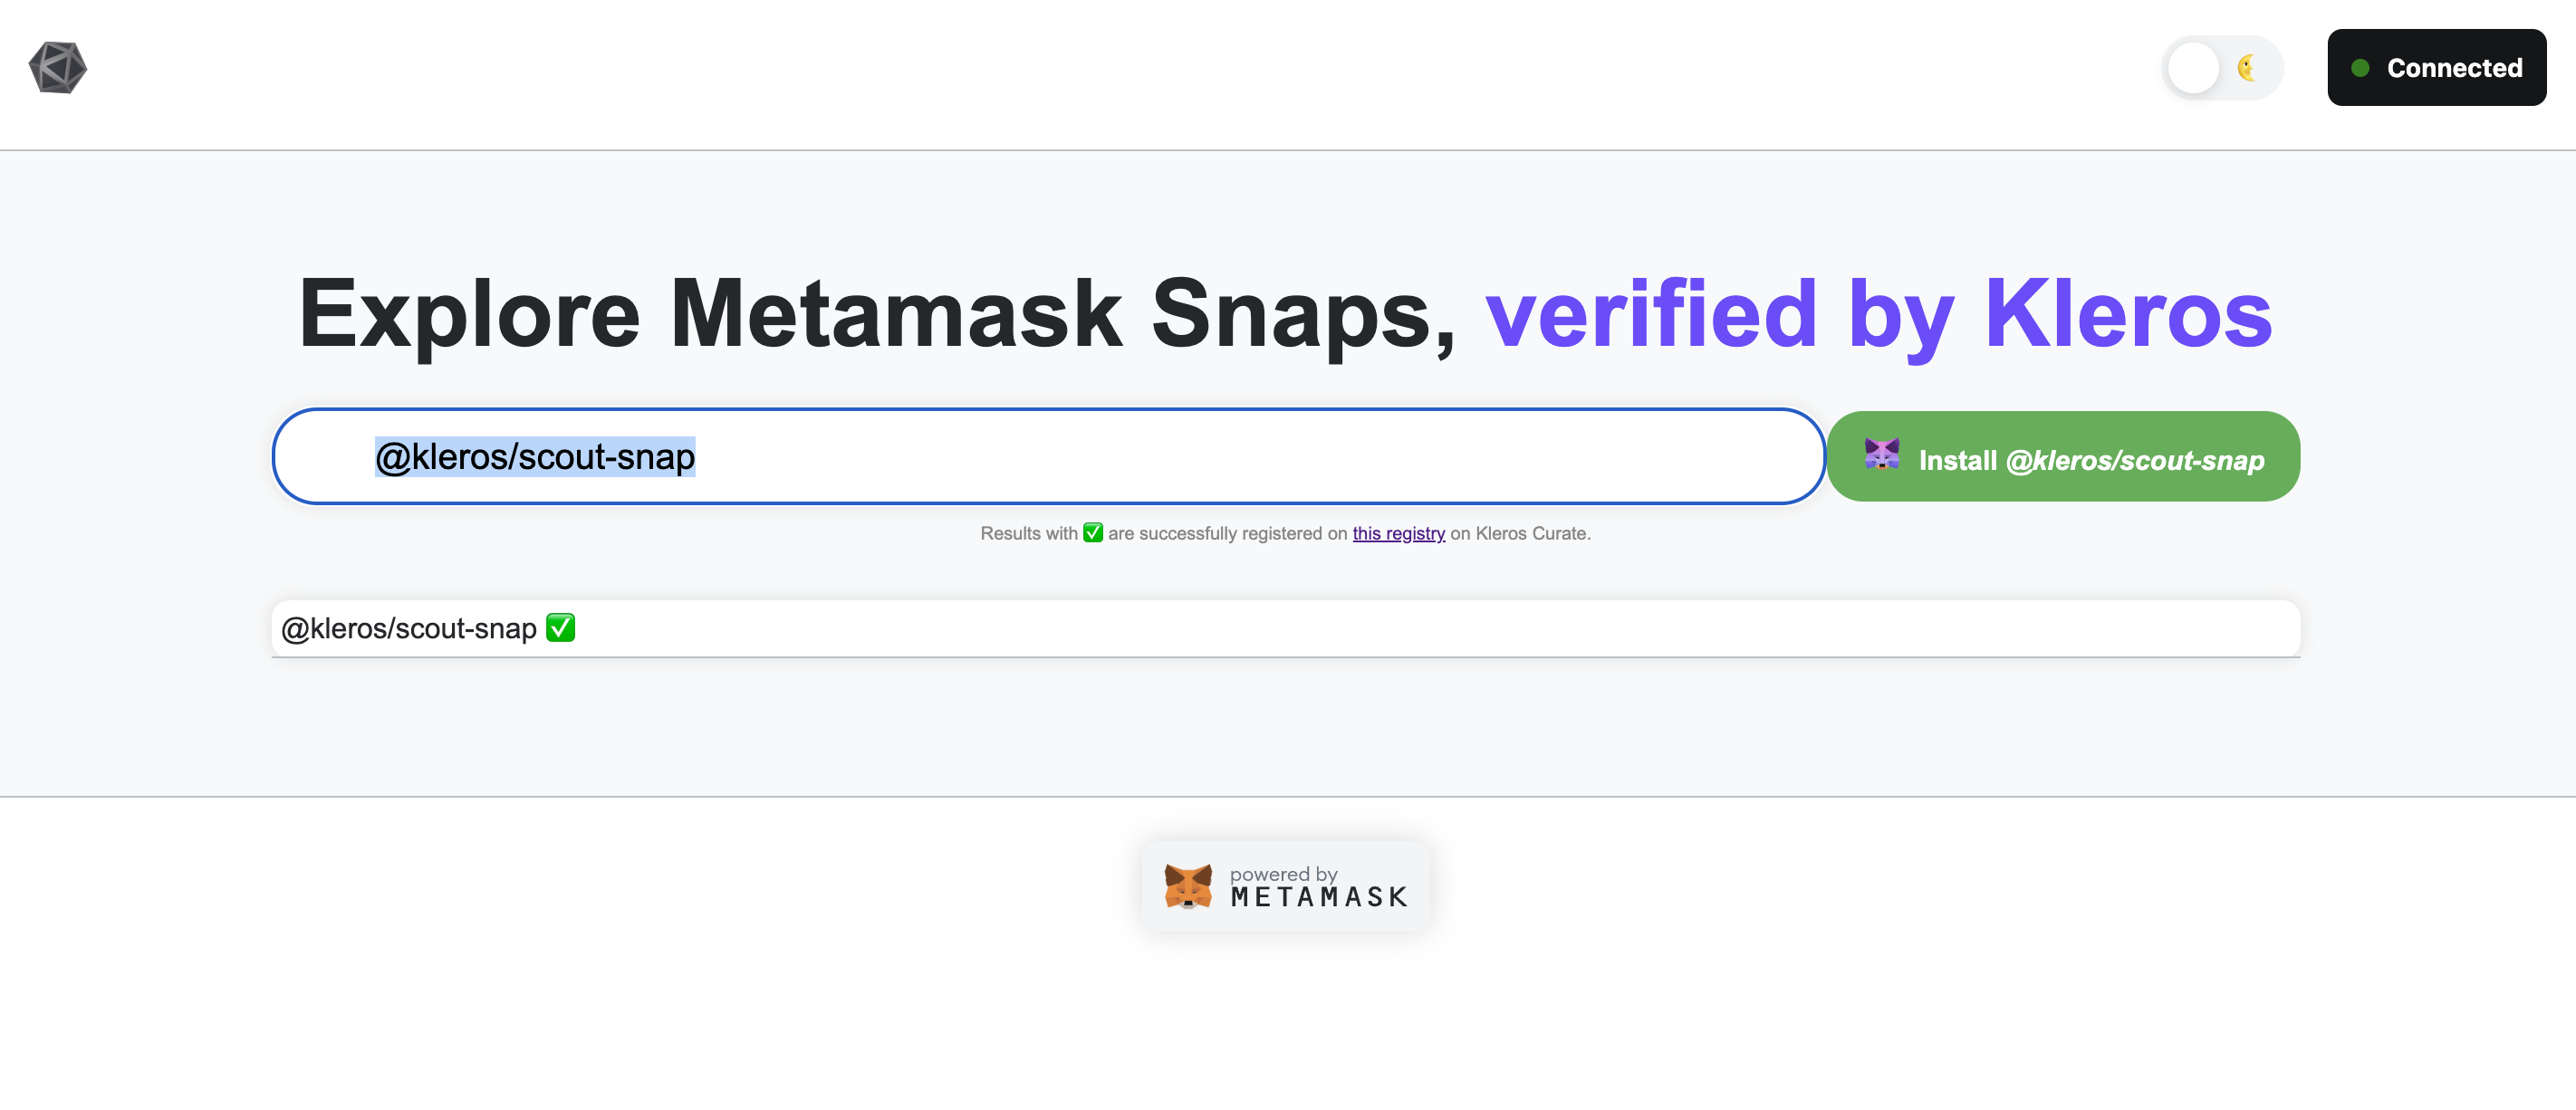The height and width of the screenshot is (1110, 2576).
Task: Toggle the dark mode switch
Action: (2221, 68)
